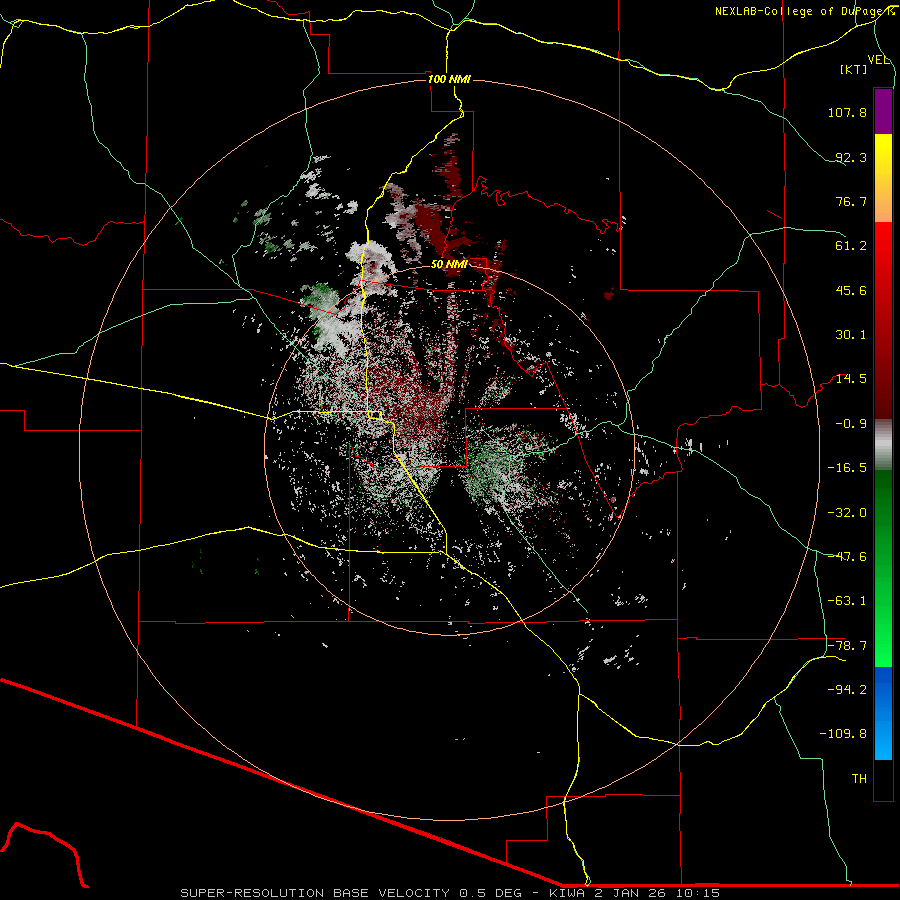The width and height of the screenshot is (900, 900).
Task: Click the -0.9 value on the velocity scale
Action: (851, 424)
